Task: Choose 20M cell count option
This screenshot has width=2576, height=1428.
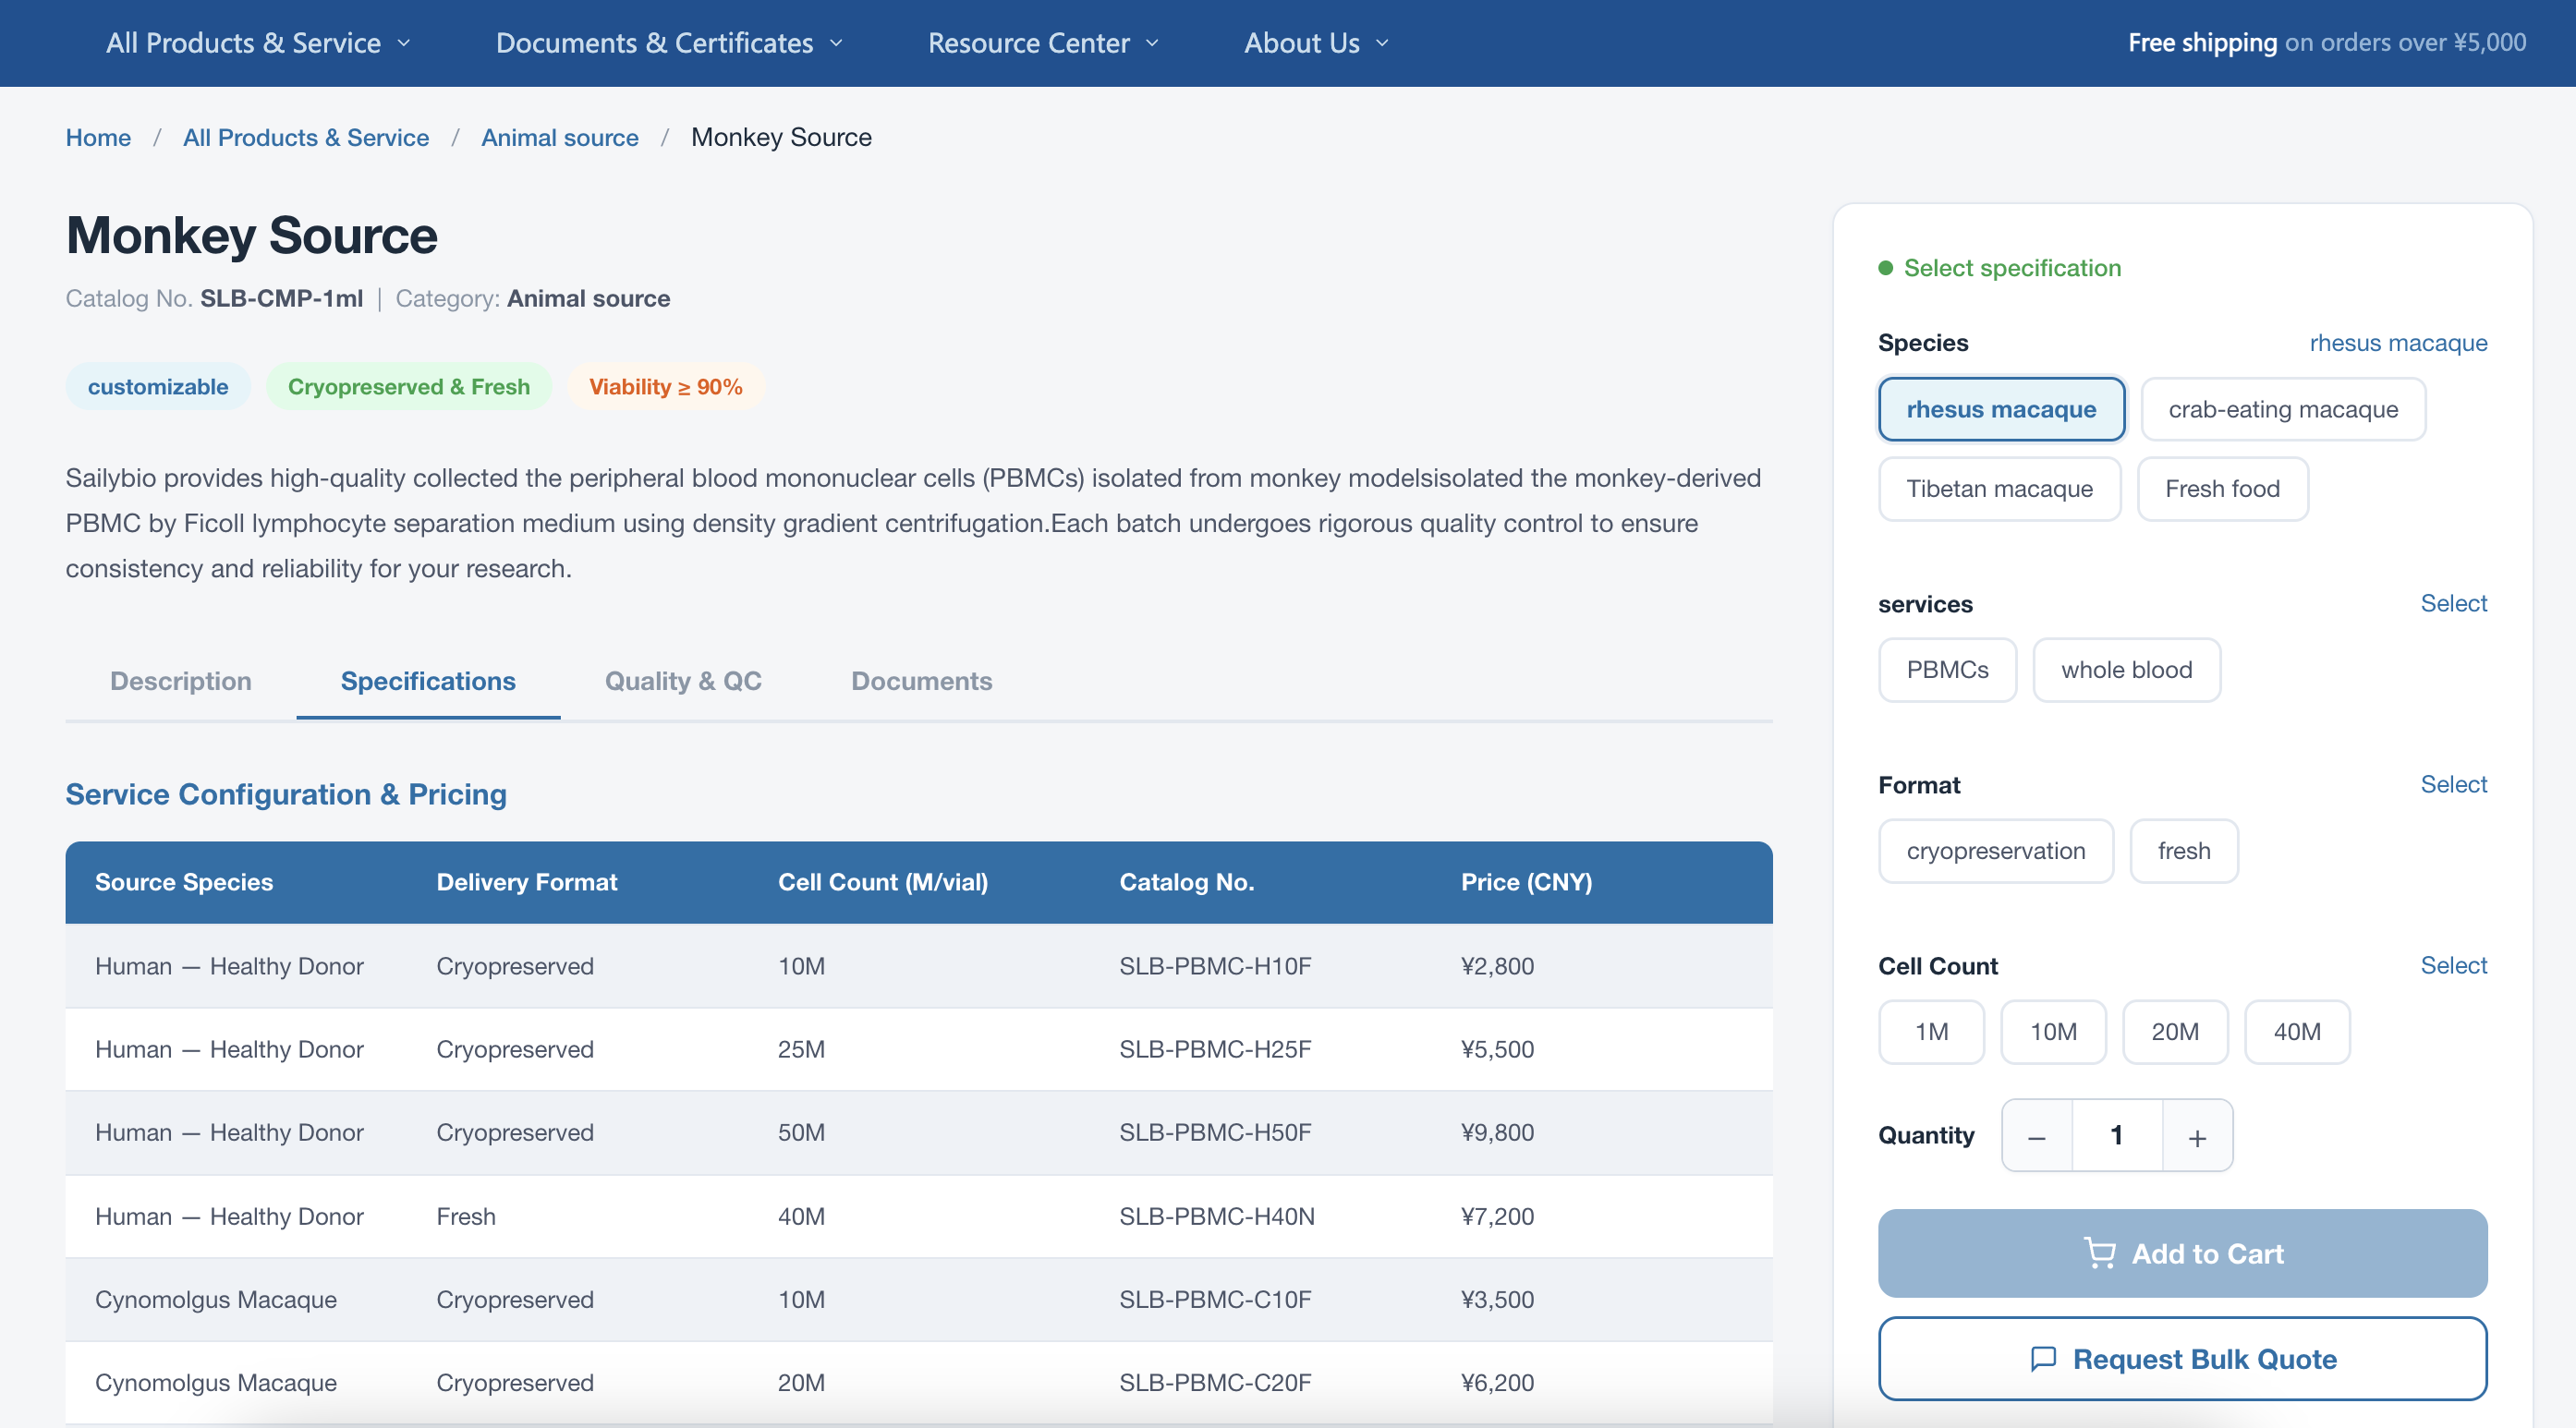Action: coord(2175,1032)
